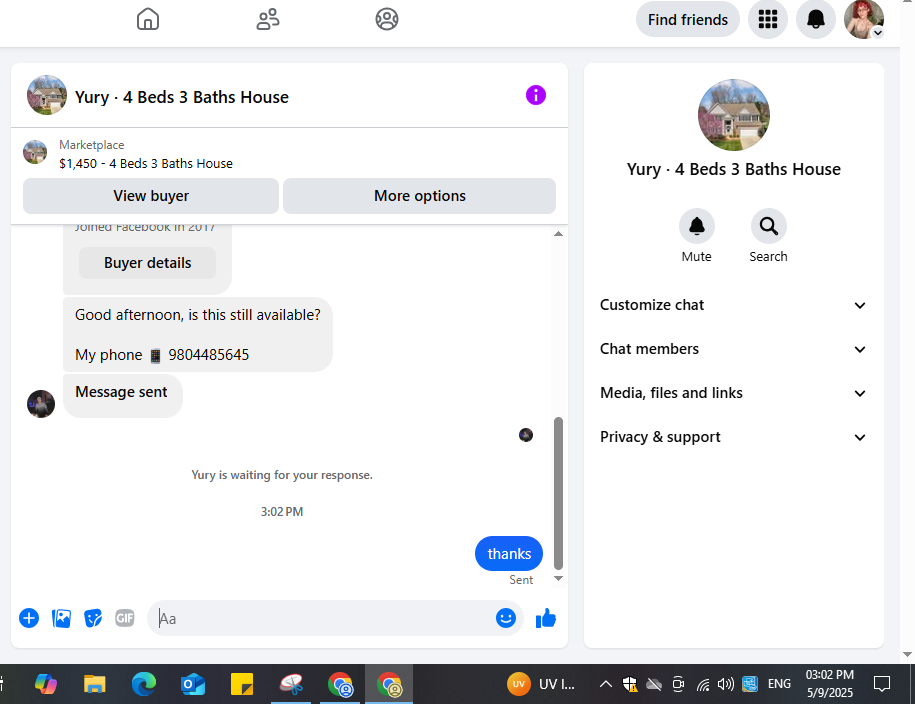Open More options for listing

[420, 196]
